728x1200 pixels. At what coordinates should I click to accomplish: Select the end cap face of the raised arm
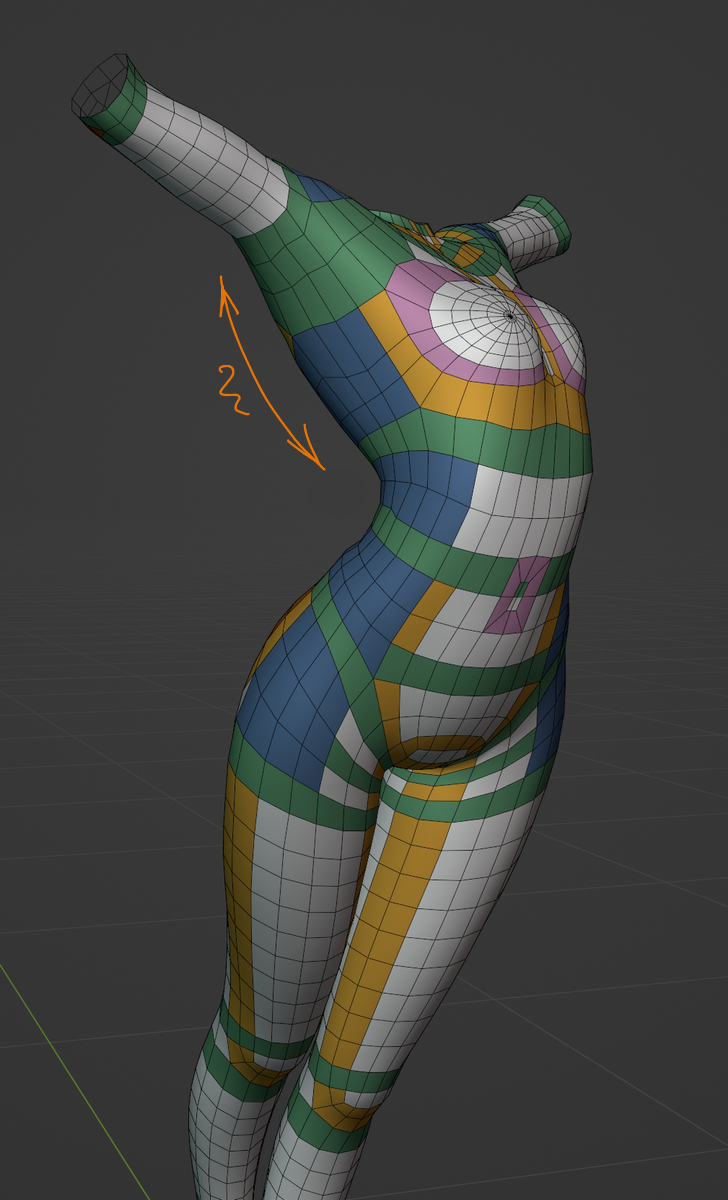tap(100, 87)
